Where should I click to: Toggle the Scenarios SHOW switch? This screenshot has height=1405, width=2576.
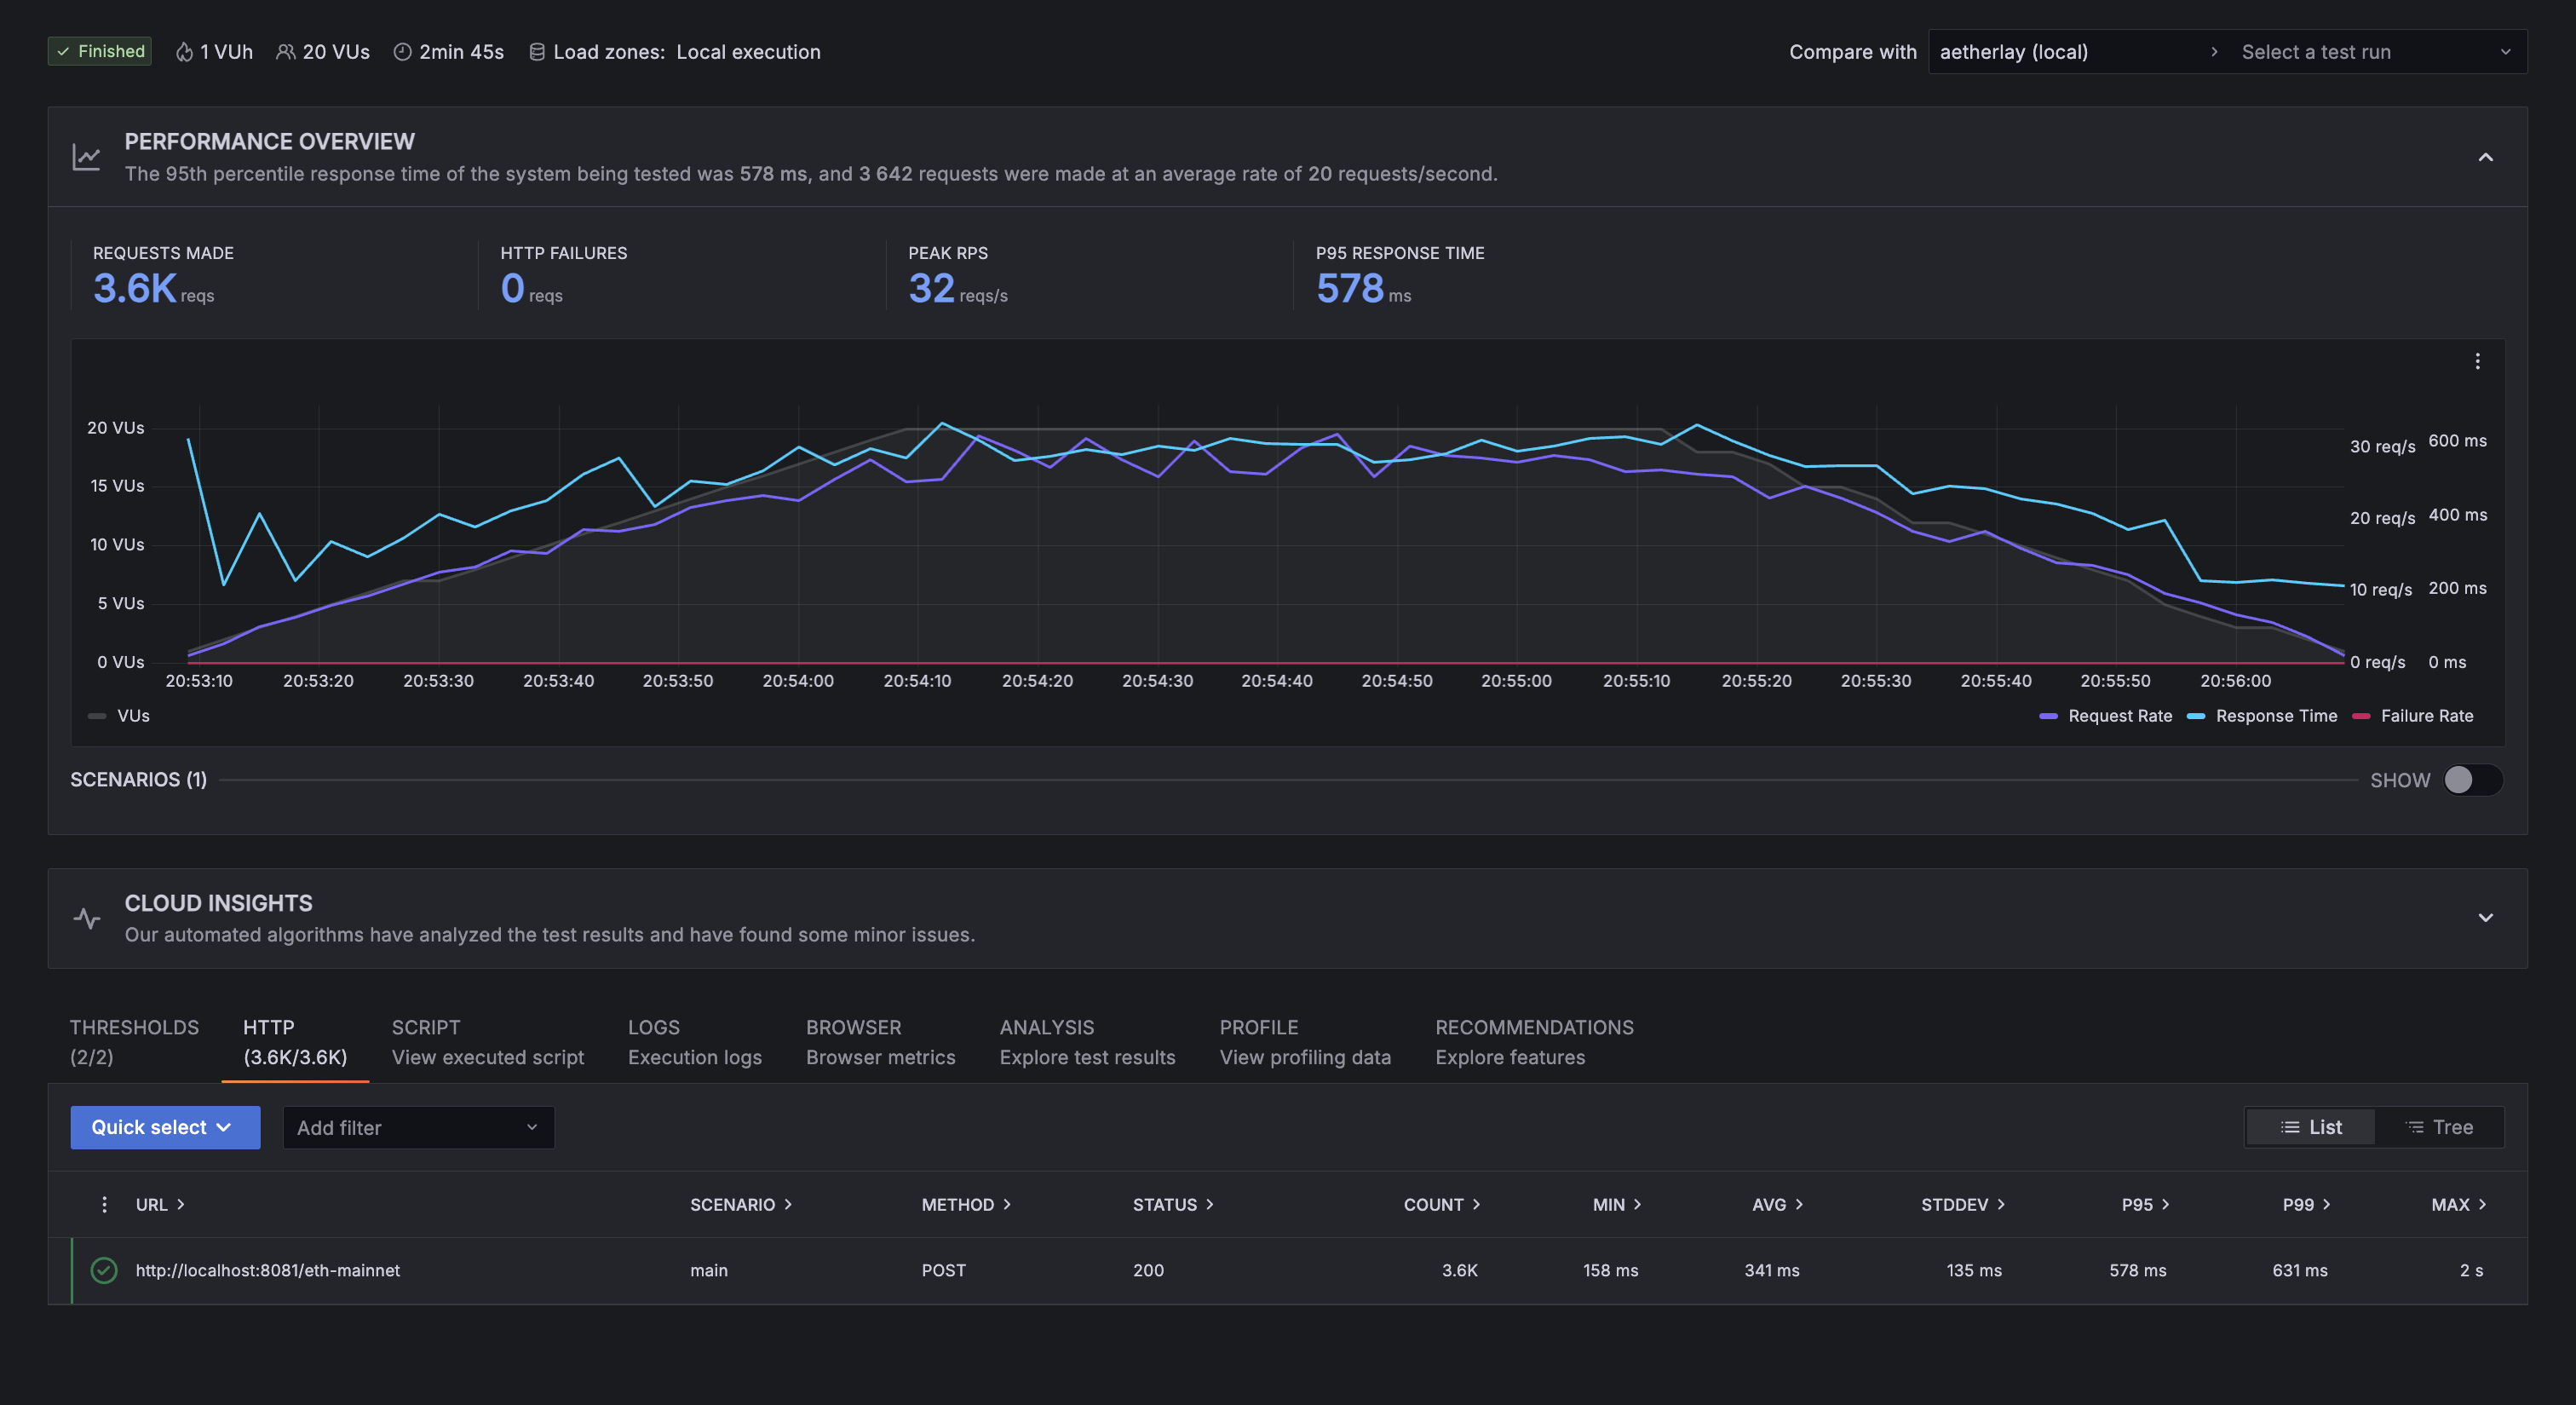2472,780
